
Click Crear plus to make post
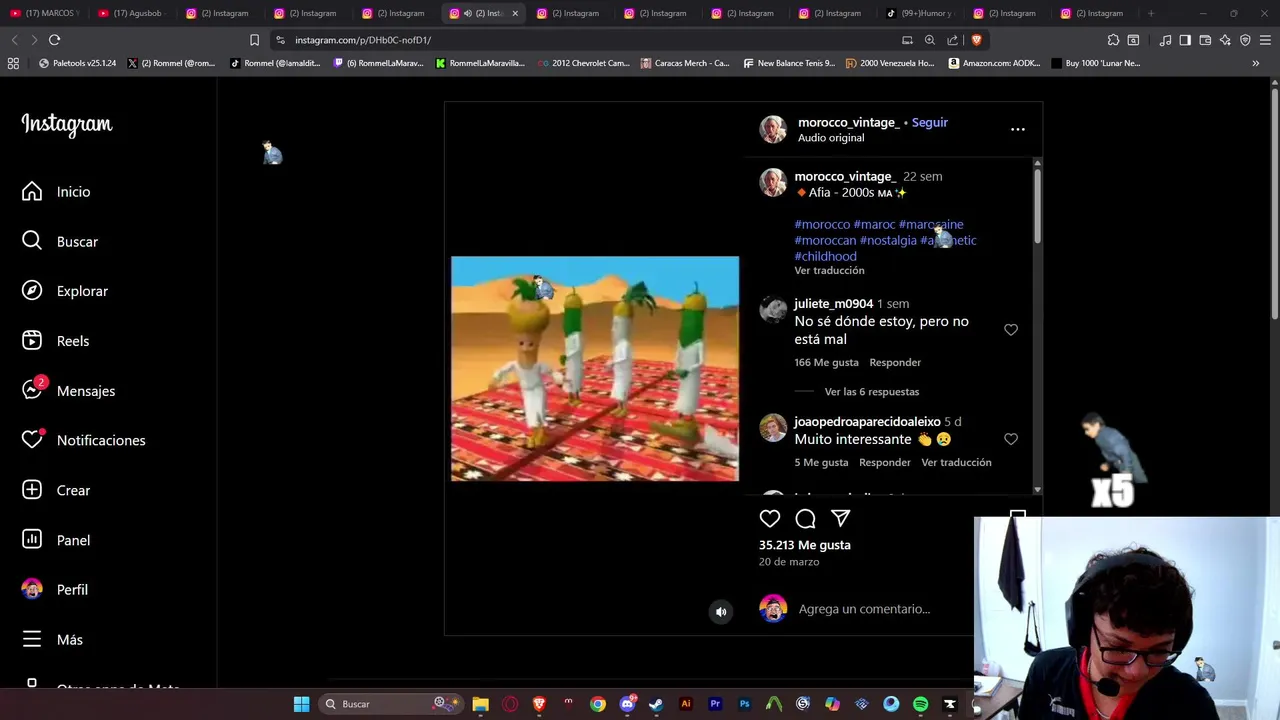point(56,490)
